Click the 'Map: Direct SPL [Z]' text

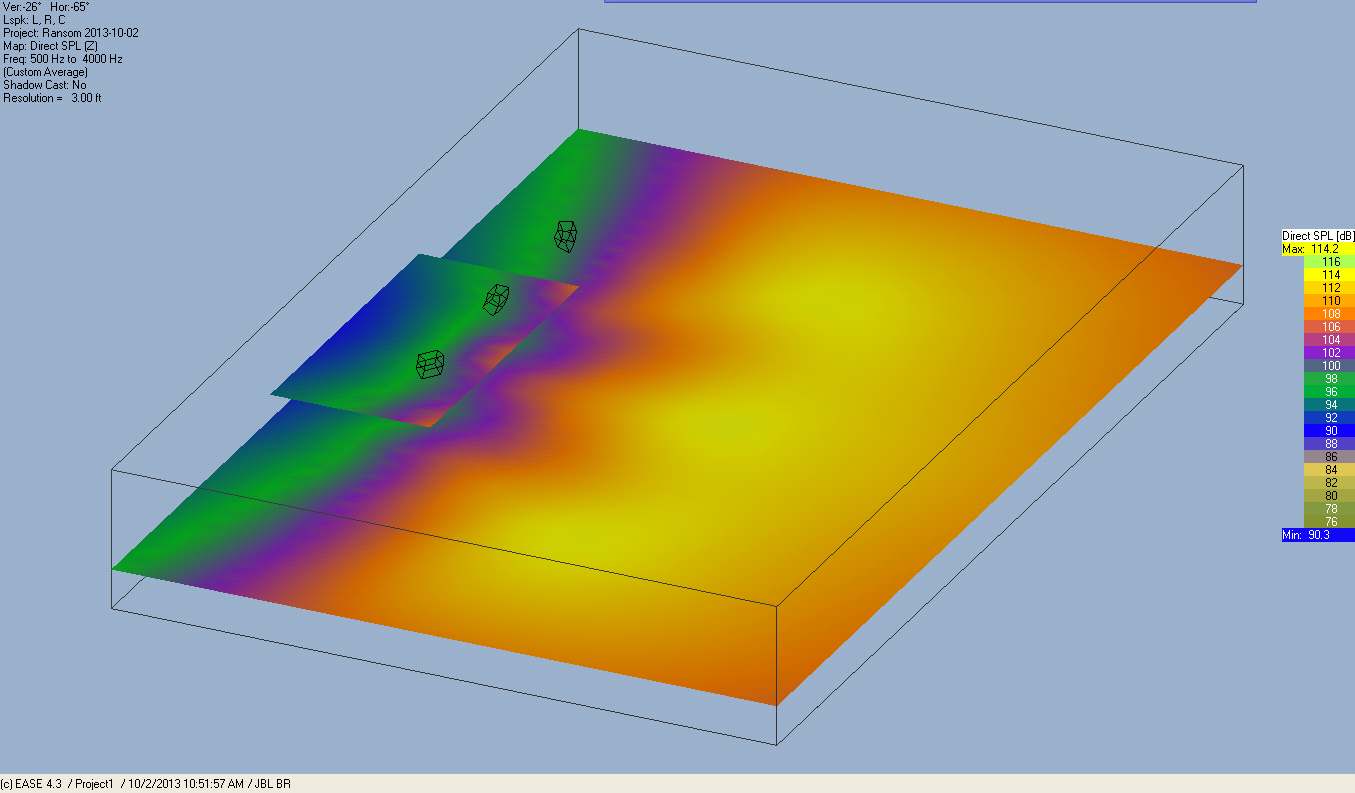click(50, 46)
